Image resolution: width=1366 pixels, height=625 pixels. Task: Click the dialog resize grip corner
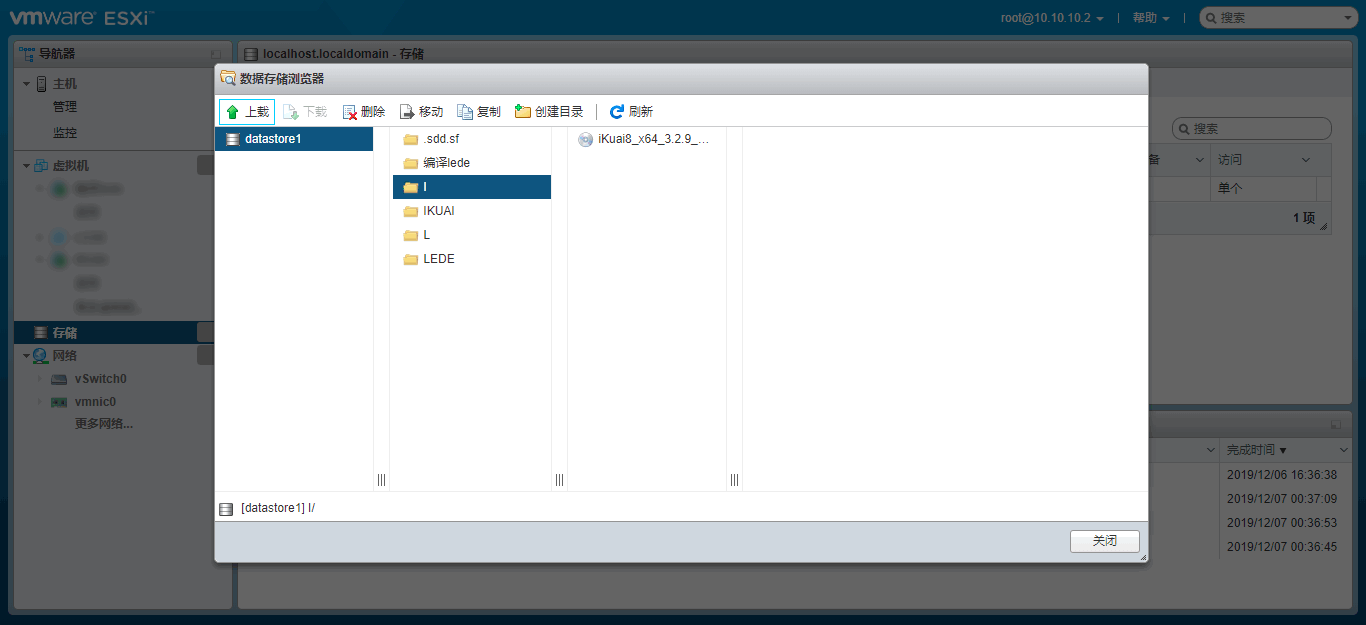[x=1143, y=558]
